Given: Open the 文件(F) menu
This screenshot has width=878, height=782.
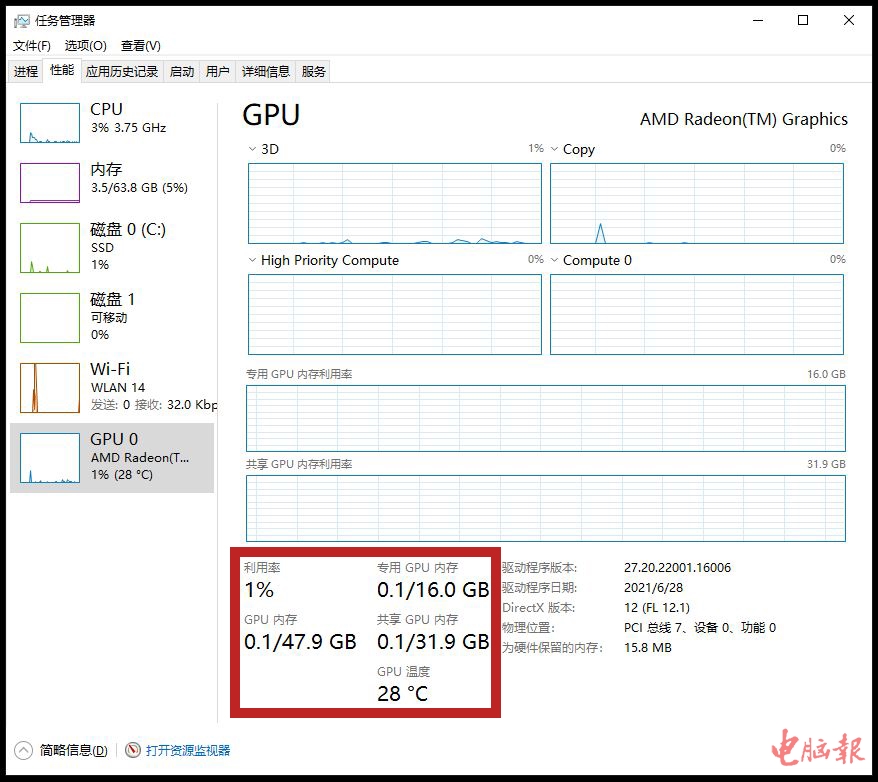Looking at the screenshot, I should coord(32,46).
